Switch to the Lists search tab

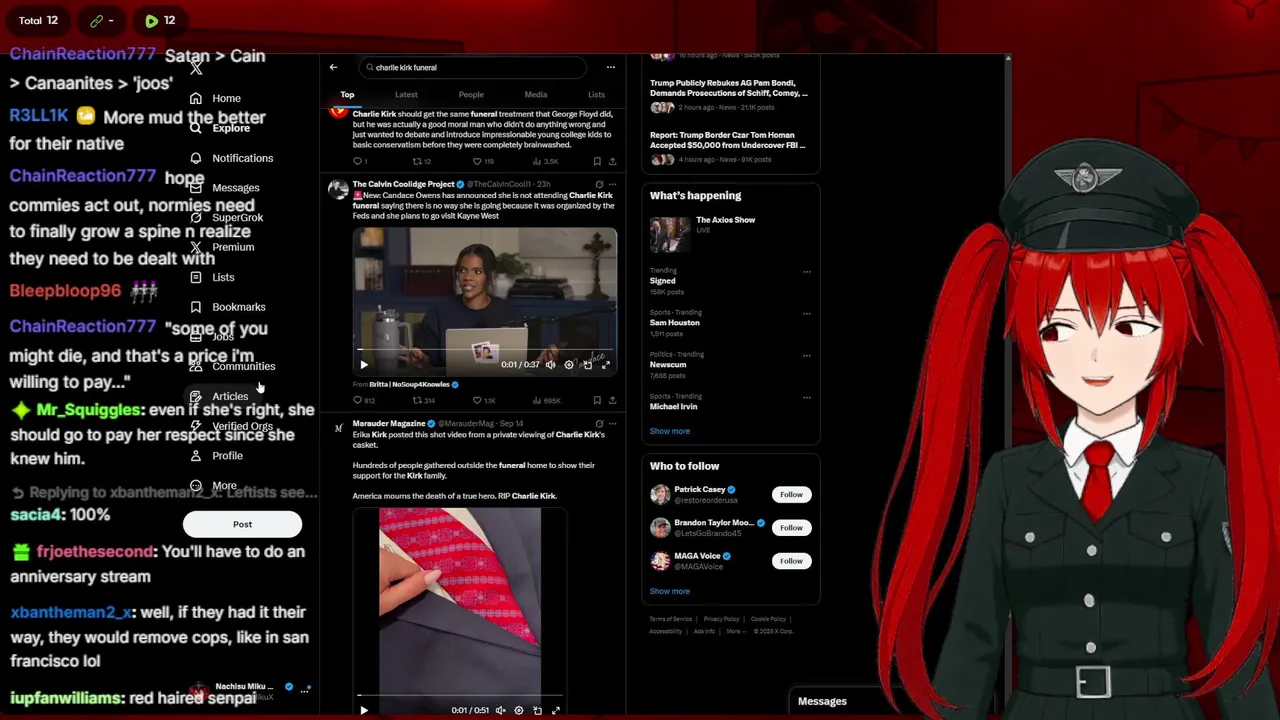[596, 94]
